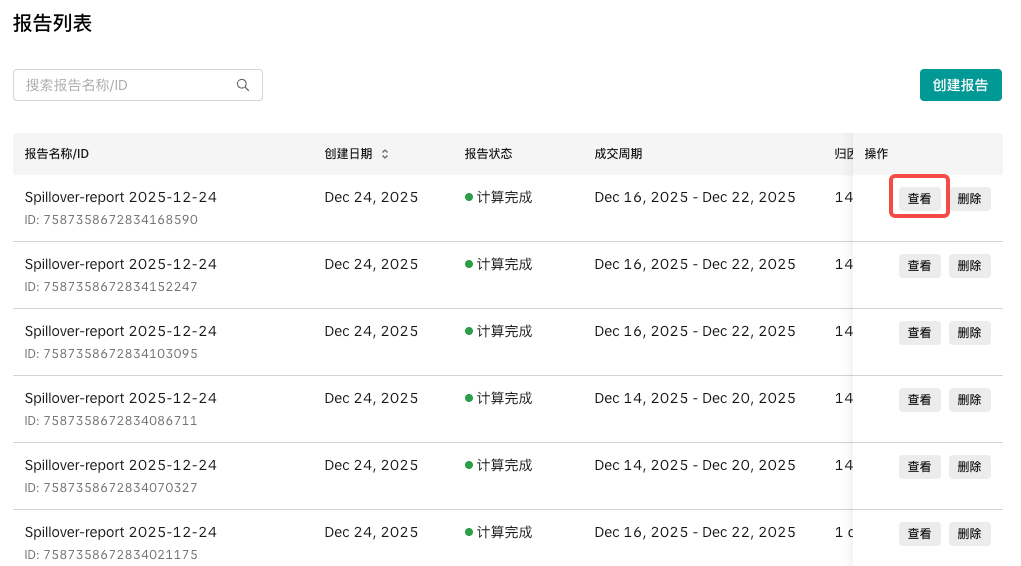Click 查看 for report ID ending 103095
The width and height of the screenshot is (1021, 566).
[919, 333]
